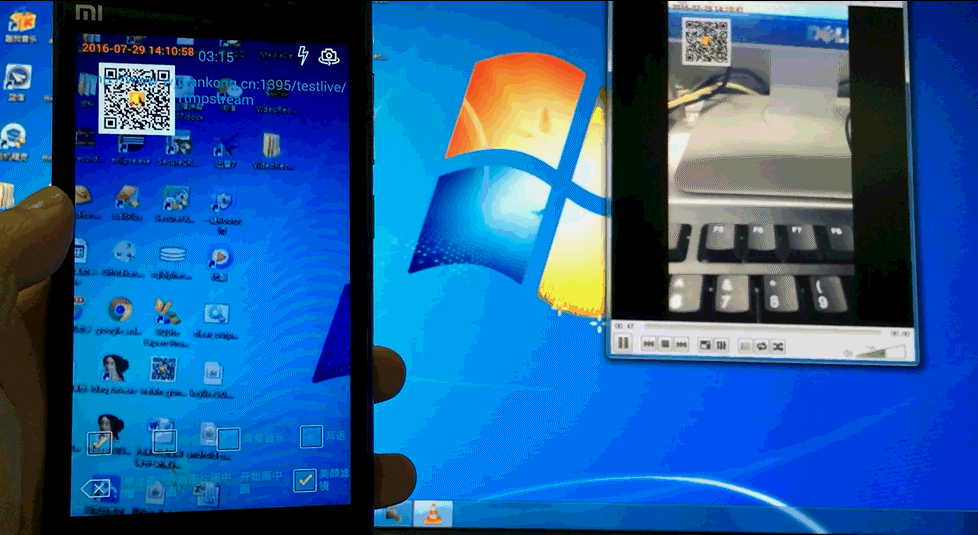
Task: Tick the empty checkbox over the Word icon
Action: tap(165, 441)
